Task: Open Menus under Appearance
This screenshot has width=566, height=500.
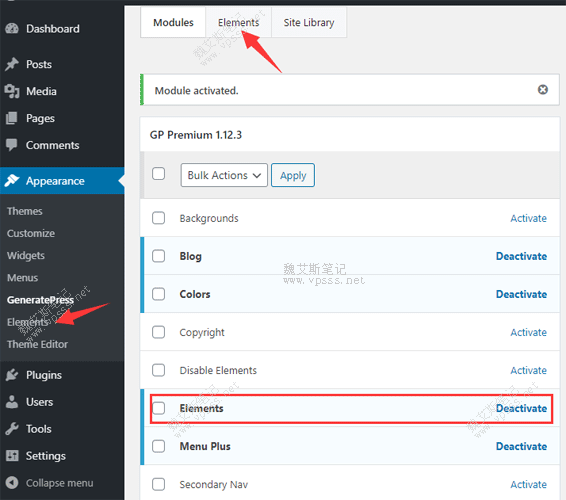Action: coord(22,278)
